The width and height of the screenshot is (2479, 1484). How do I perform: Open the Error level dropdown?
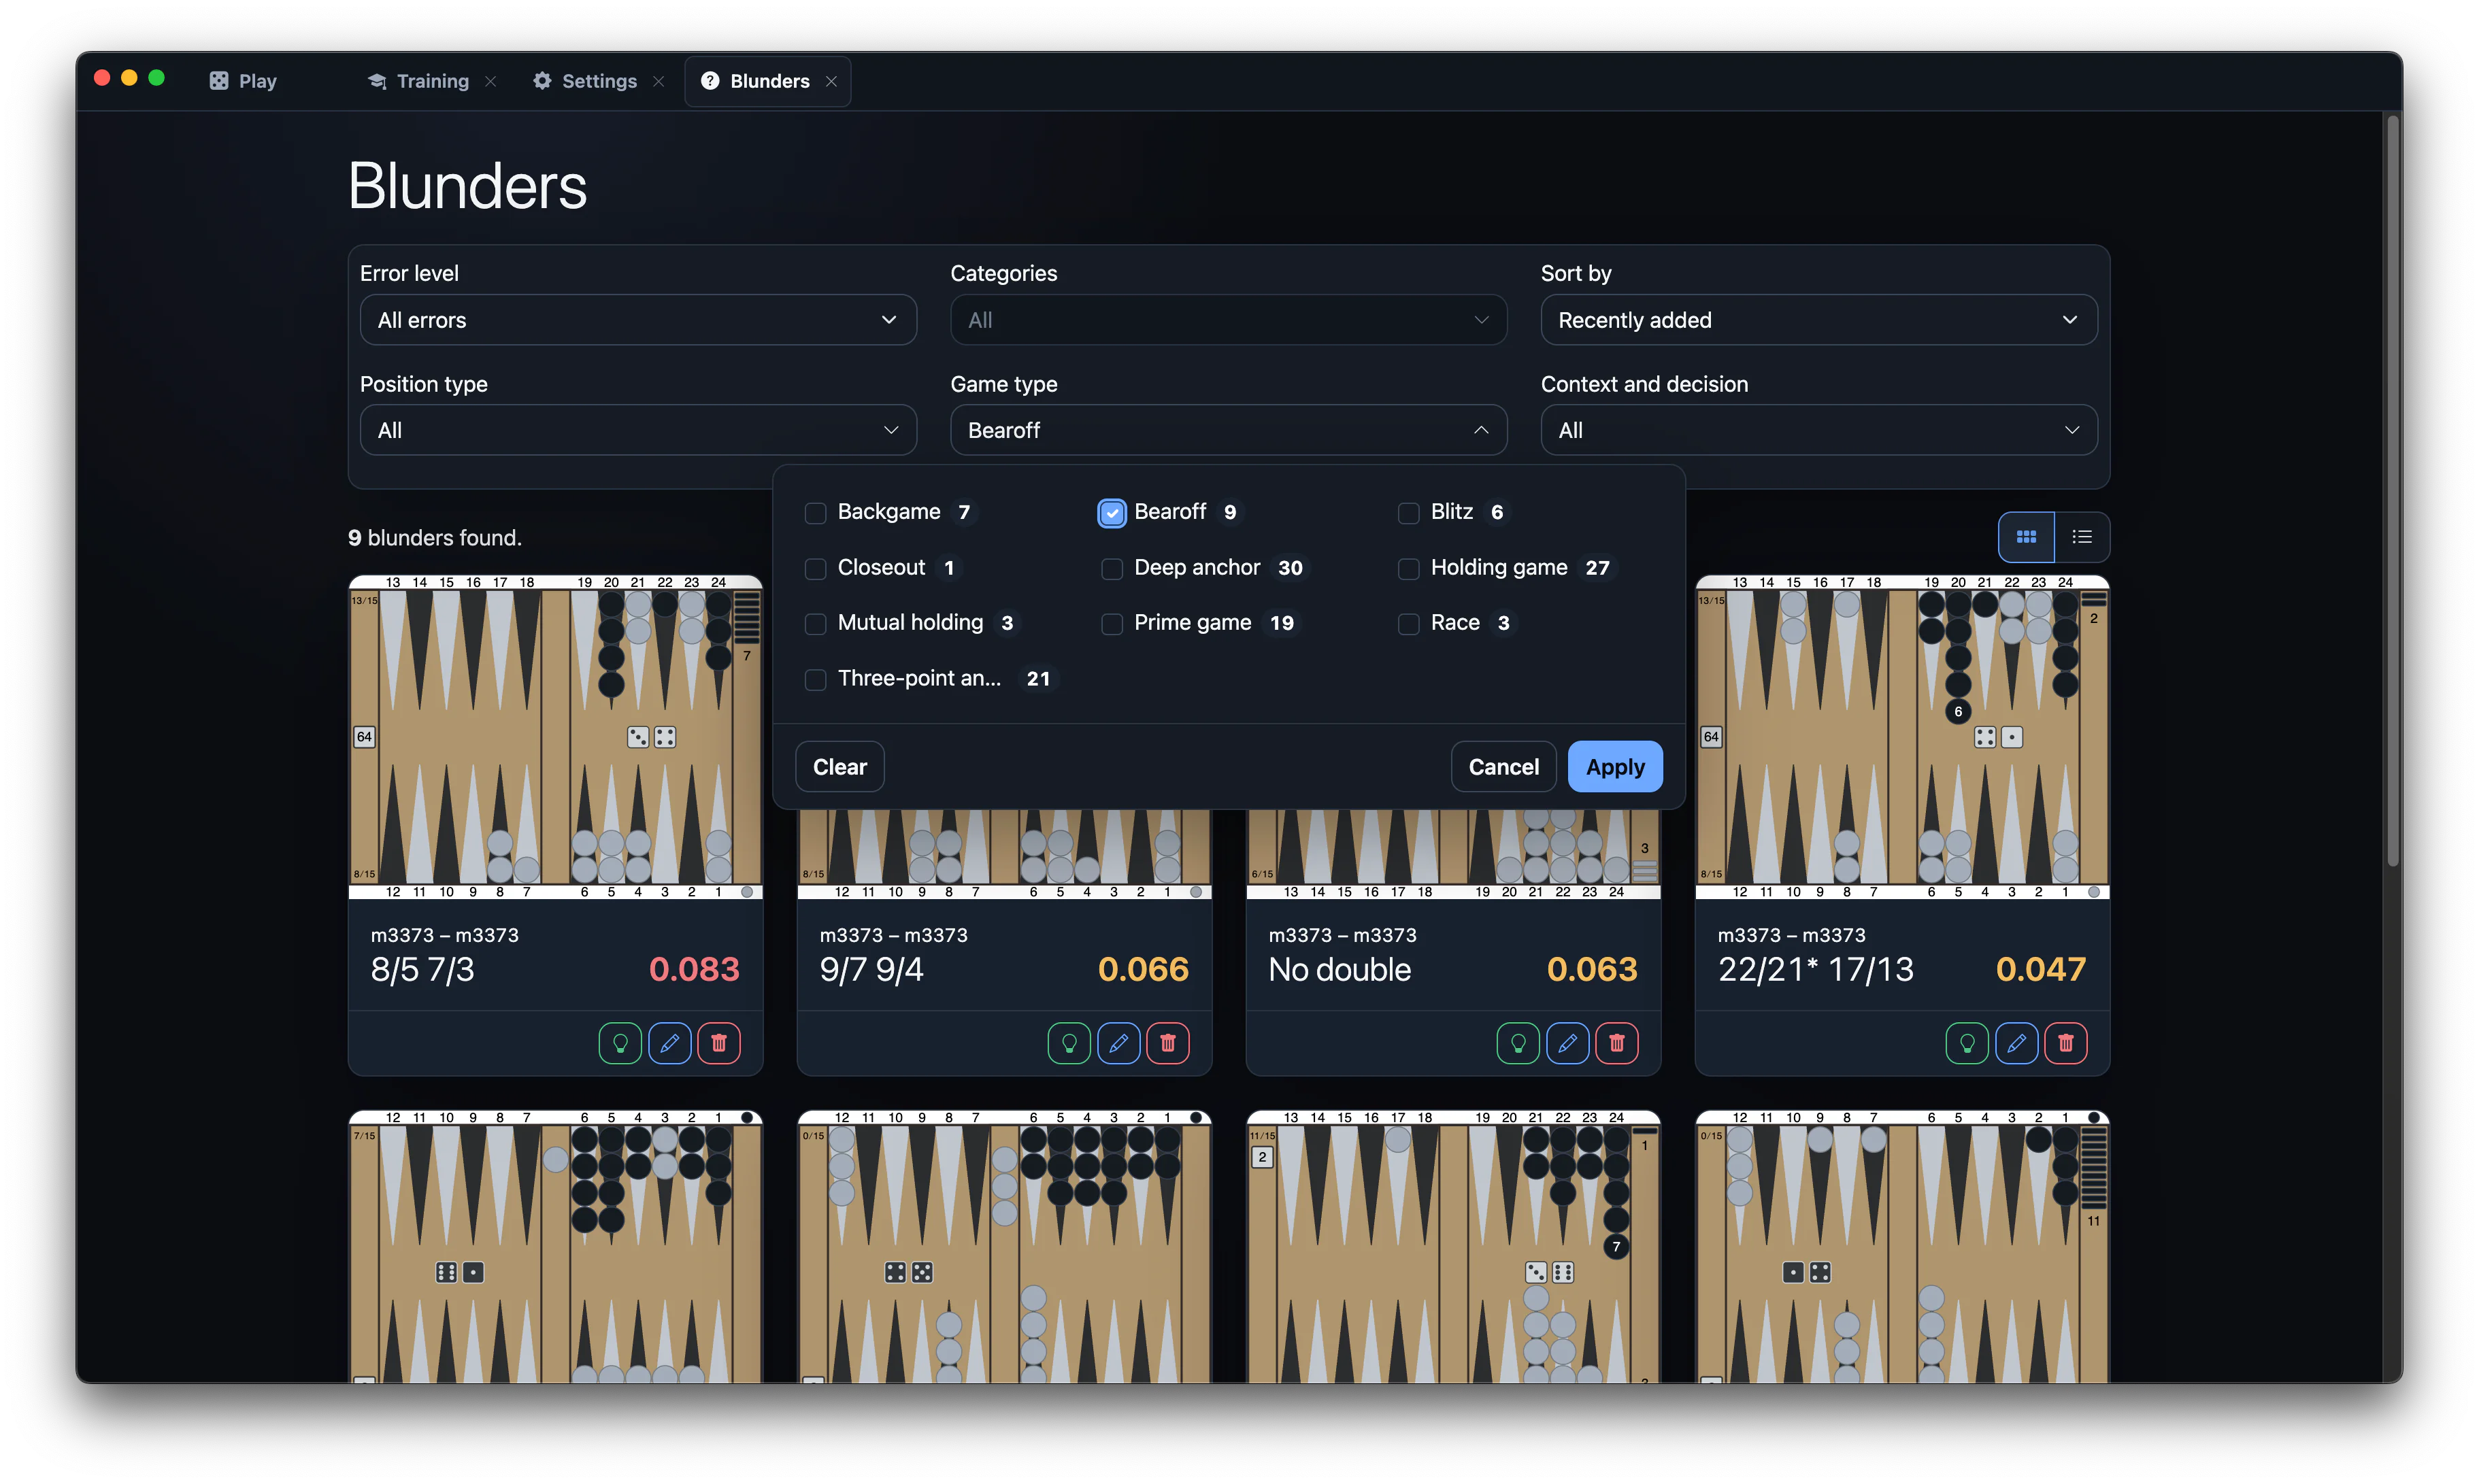[638, 320]
